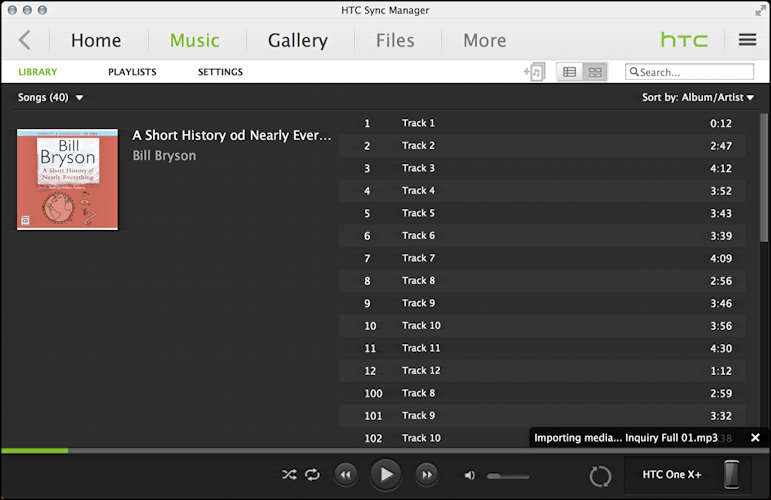Screen dimensions: 771x500
Task: Click the sync circular arrows icon
Action: click(600, 476)
